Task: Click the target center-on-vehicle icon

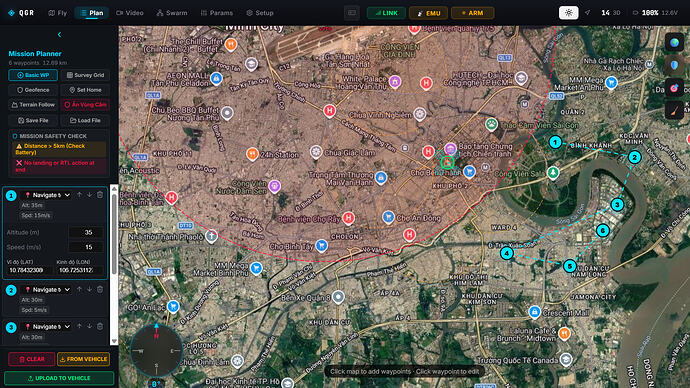Action: coord(674,88)
